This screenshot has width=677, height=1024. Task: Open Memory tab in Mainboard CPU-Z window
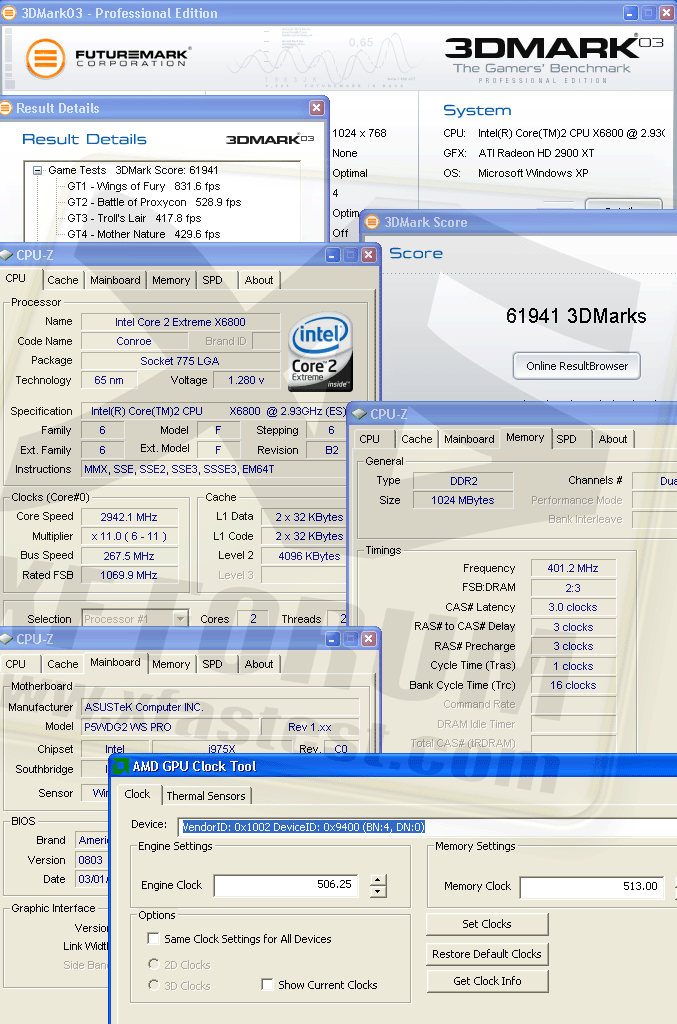[171, 664]
